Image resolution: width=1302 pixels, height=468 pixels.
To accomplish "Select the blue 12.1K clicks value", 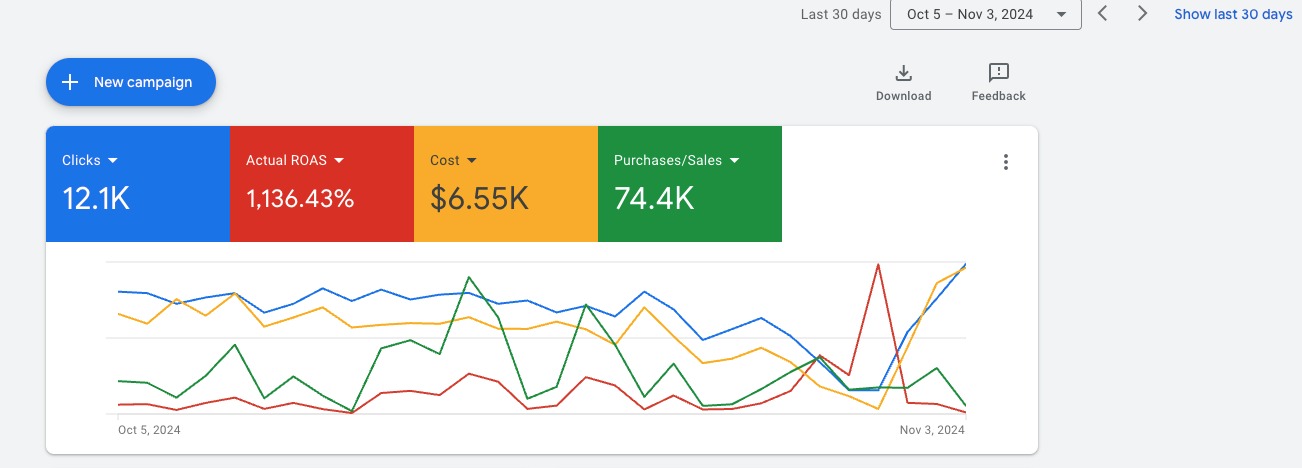I will click(x=96, y=199).
